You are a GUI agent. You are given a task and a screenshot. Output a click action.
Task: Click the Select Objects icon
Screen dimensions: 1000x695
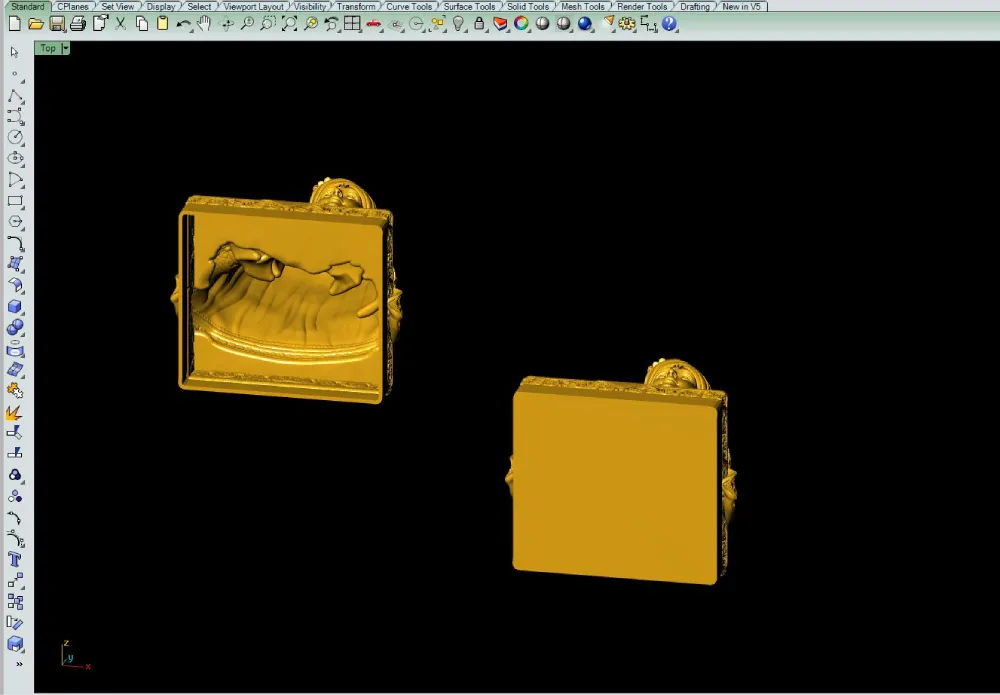point(438,24)
